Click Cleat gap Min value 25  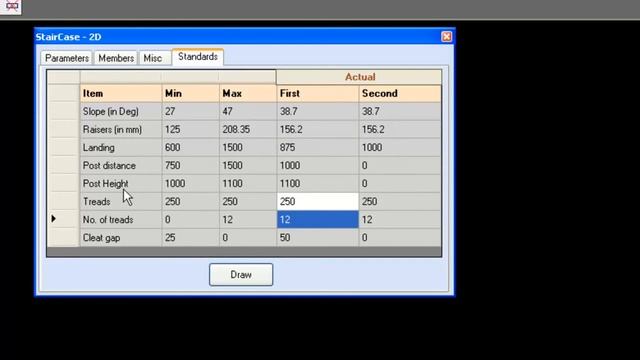(x=191, y=238)
